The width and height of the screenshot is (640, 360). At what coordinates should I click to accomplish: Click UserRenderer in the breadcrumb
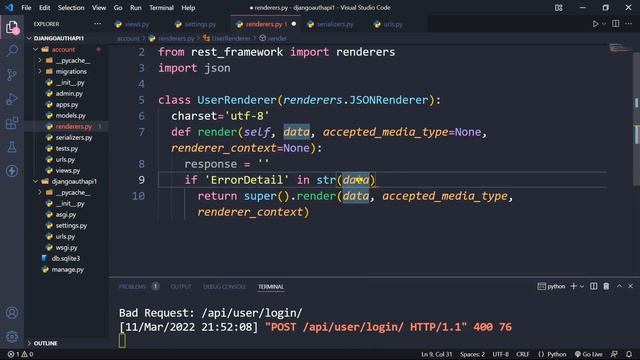(x=230, y=38)
